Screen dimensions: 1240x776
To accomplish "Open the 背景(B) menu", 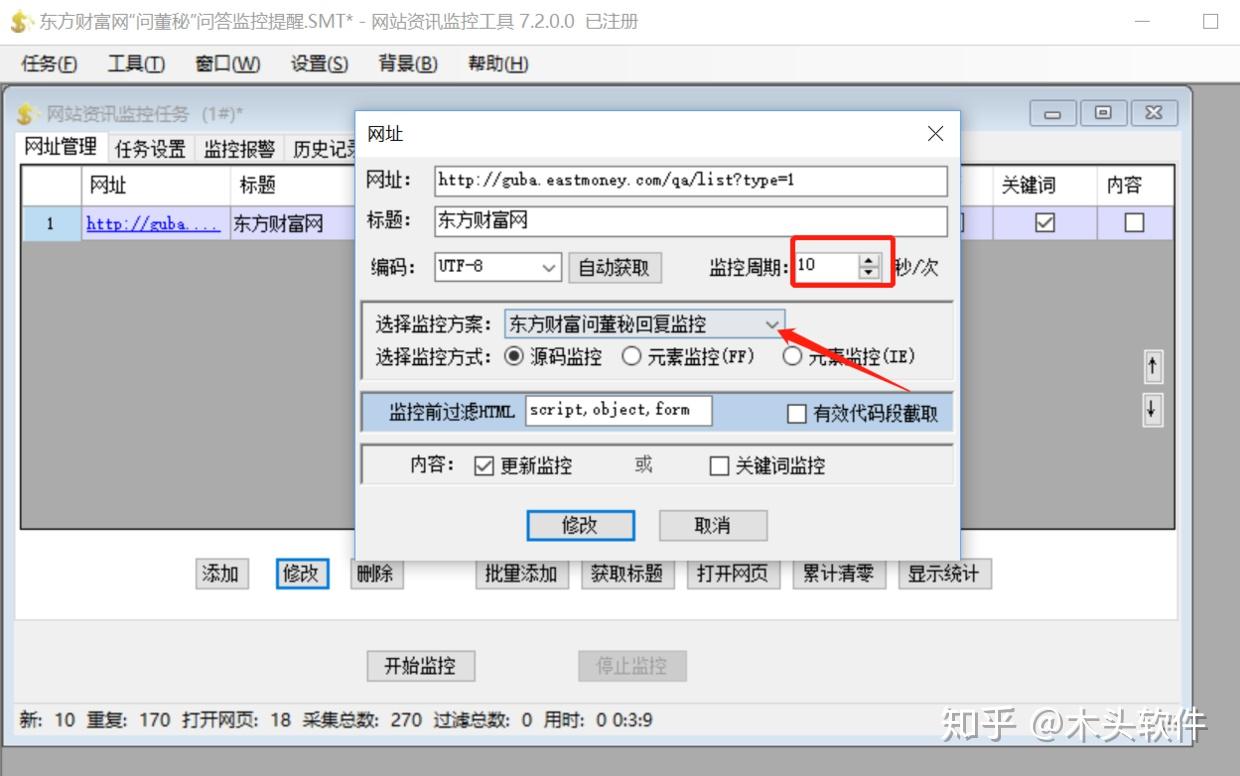I will pos(408,64).
